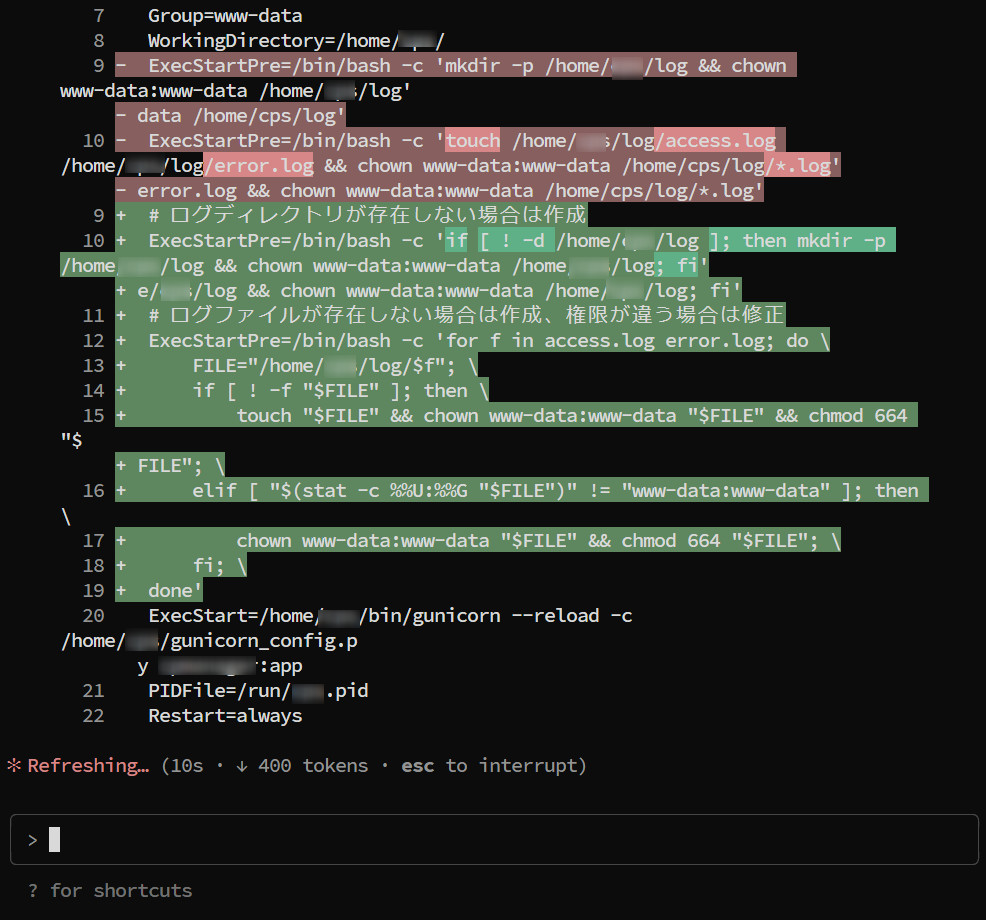986x920 pixels.
Task: Click the "? for shortcuts" hint
Action: click(x=110, y=890)
